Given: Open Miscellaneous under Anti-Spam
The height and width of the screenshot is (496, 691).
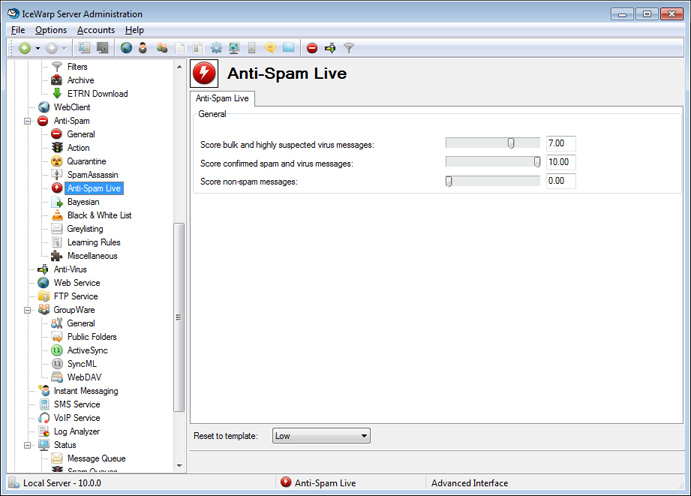Looking at the screenshot, I should [92, 255].
